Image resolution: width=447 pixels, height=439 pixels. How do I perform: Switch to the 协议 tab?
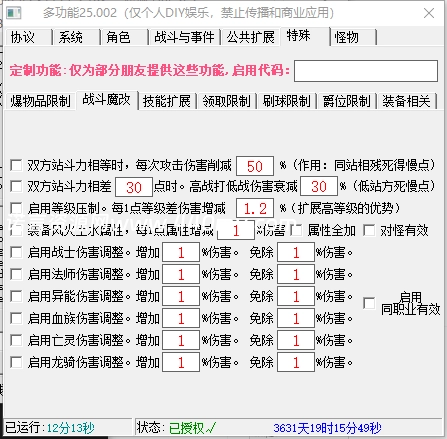(28, 37)
